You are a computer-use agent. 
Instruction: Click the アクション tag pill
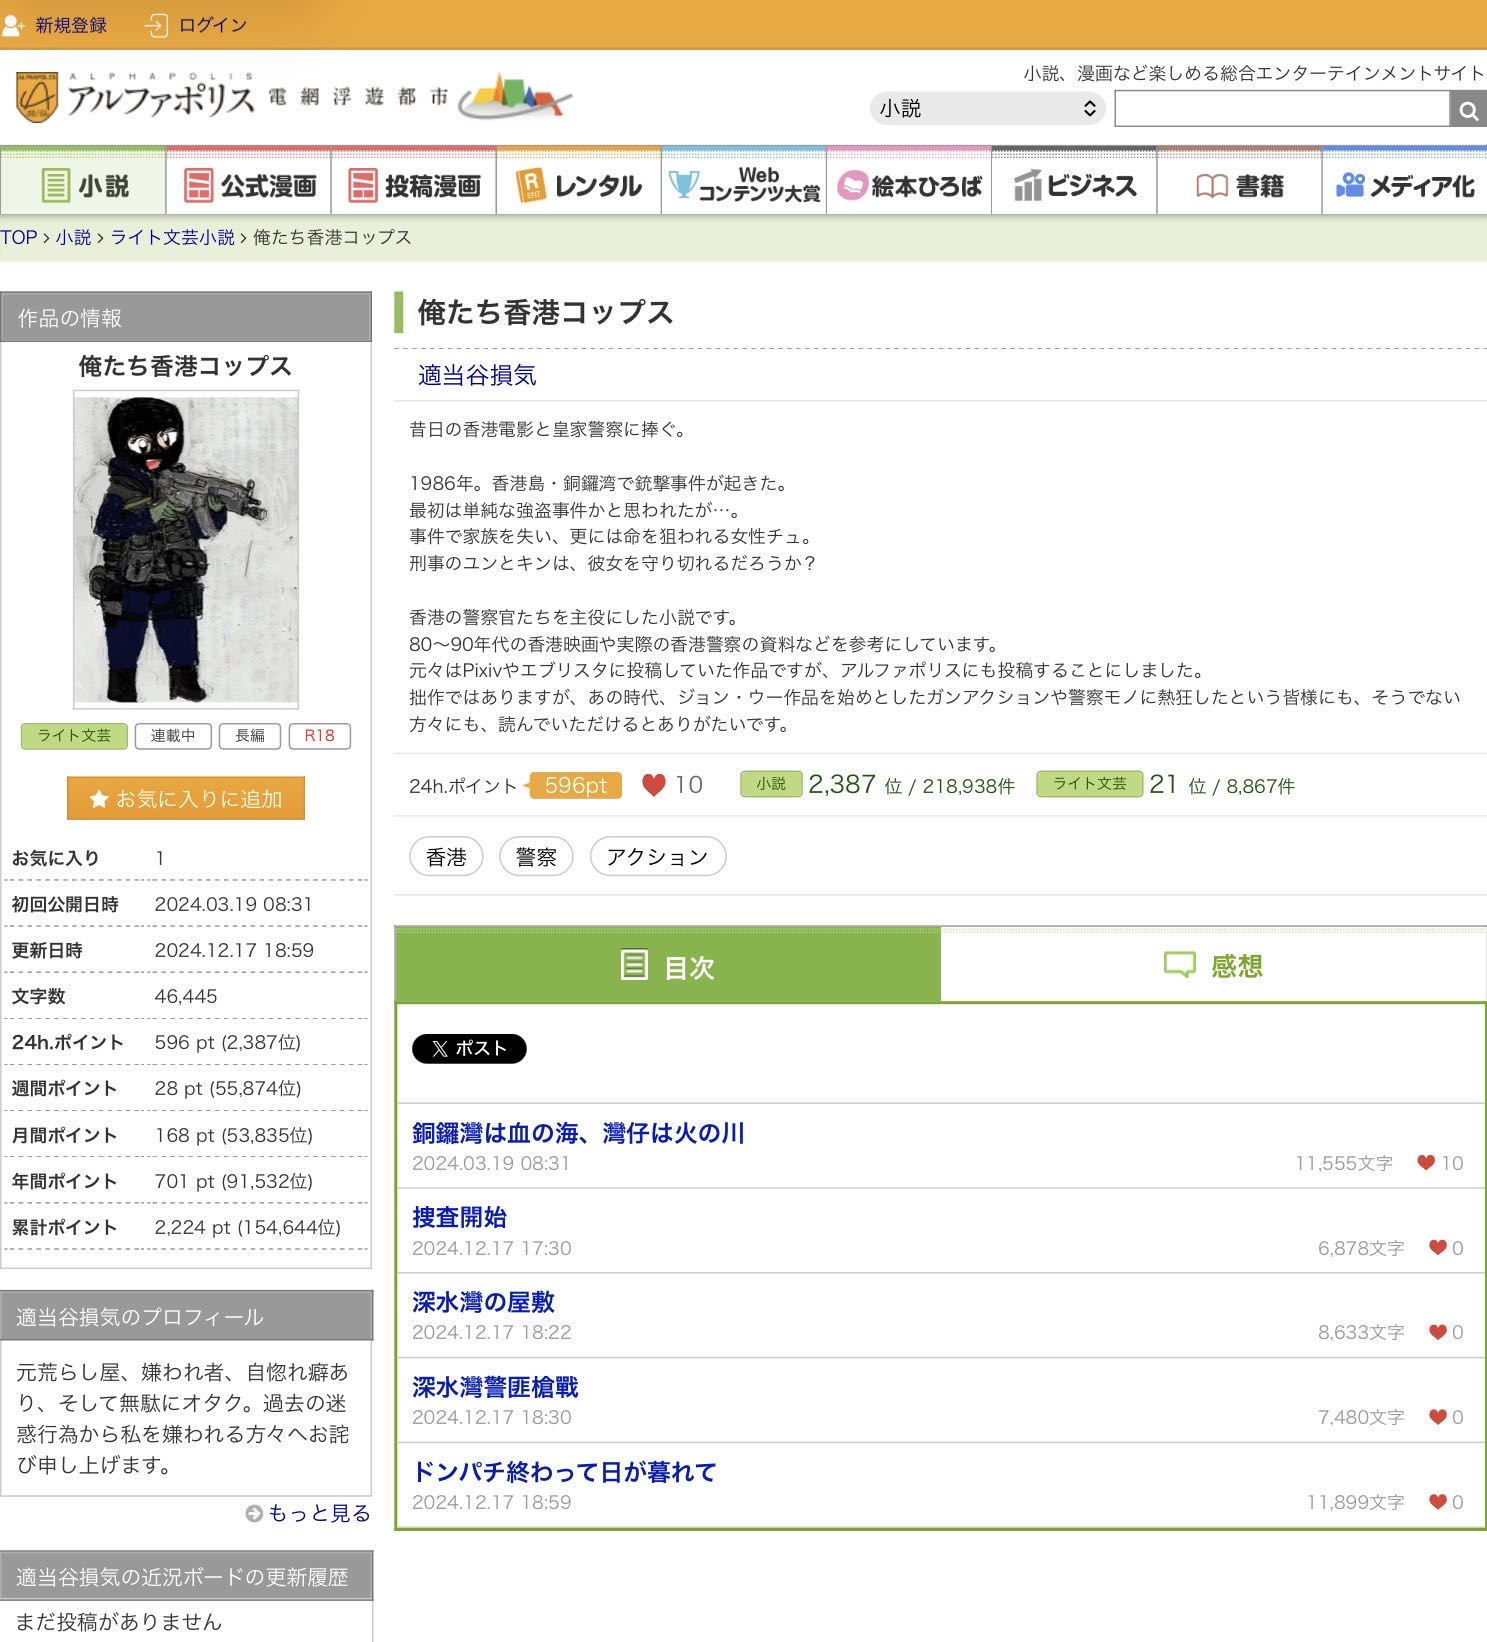[x=657, y=857]
